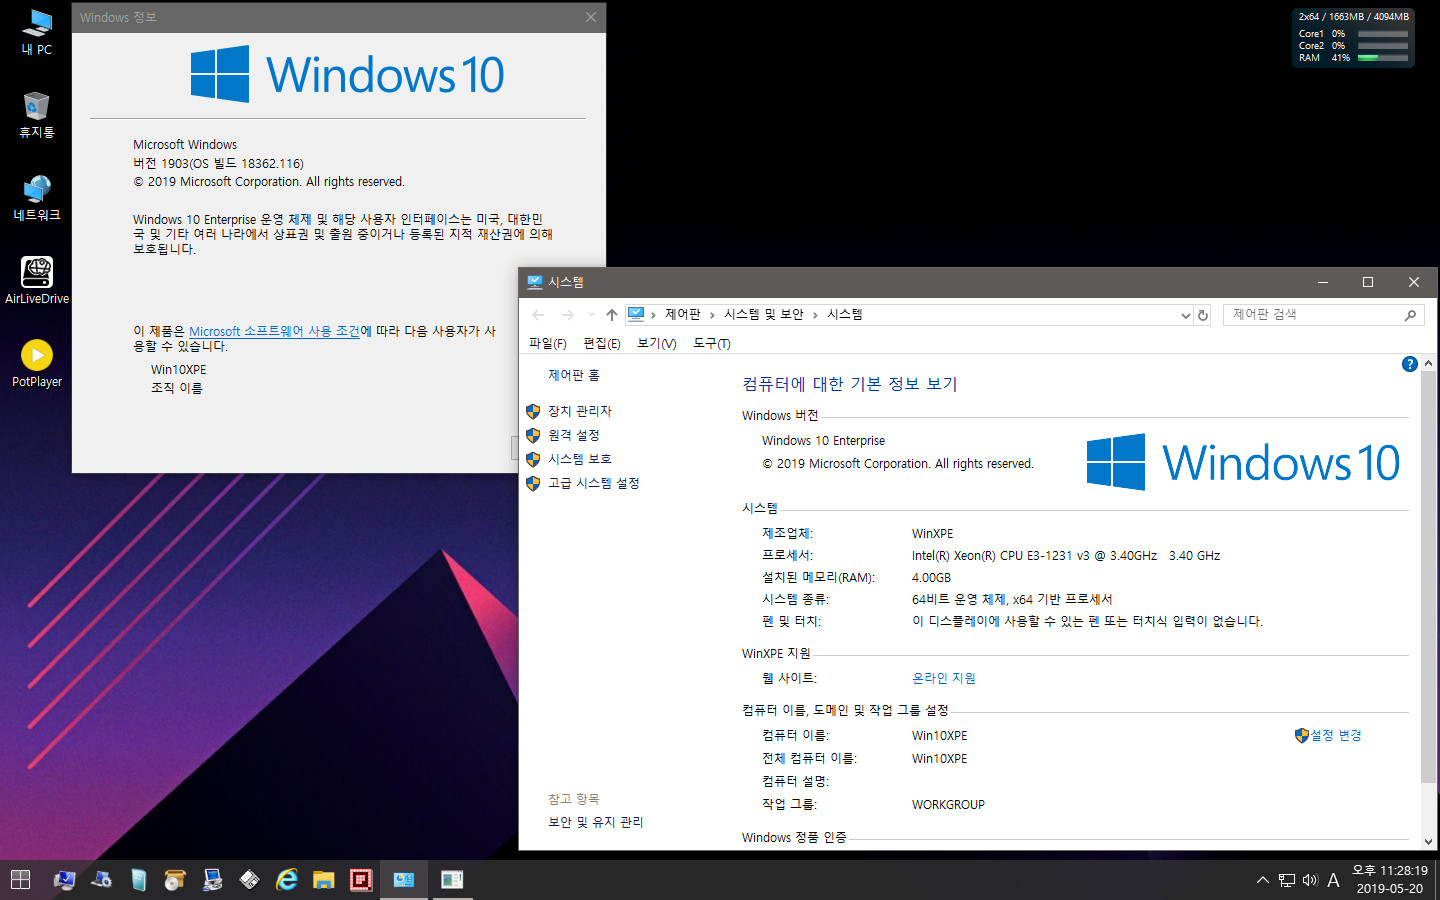
Task: Expand chevron after 시스템 및 보안 breadcrumb
Action: tap(815, 315)
